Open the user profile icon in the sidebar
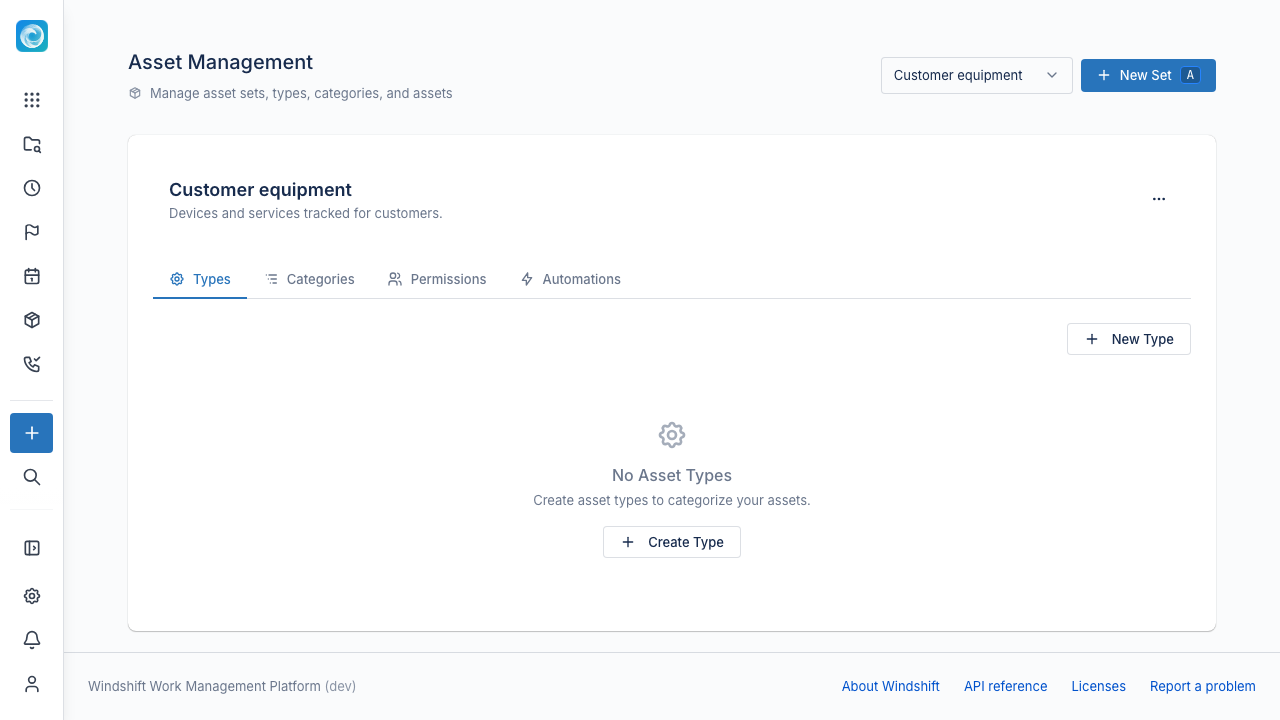 32,684
